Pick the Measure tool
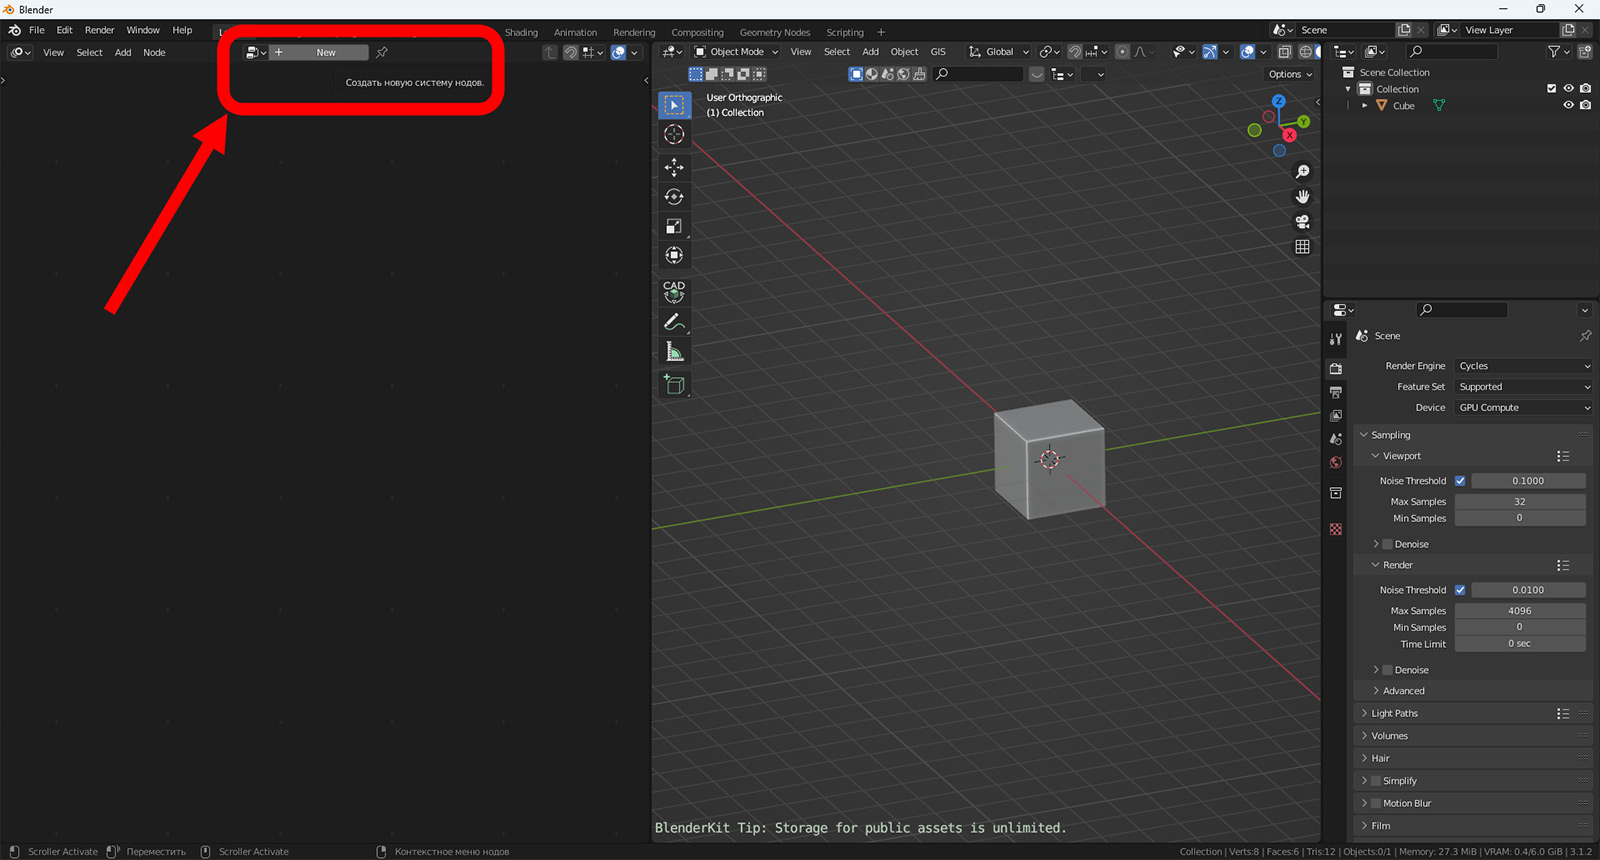This screenshot has height=860, width=1600. pyautogui.click(x=674, y=352)
